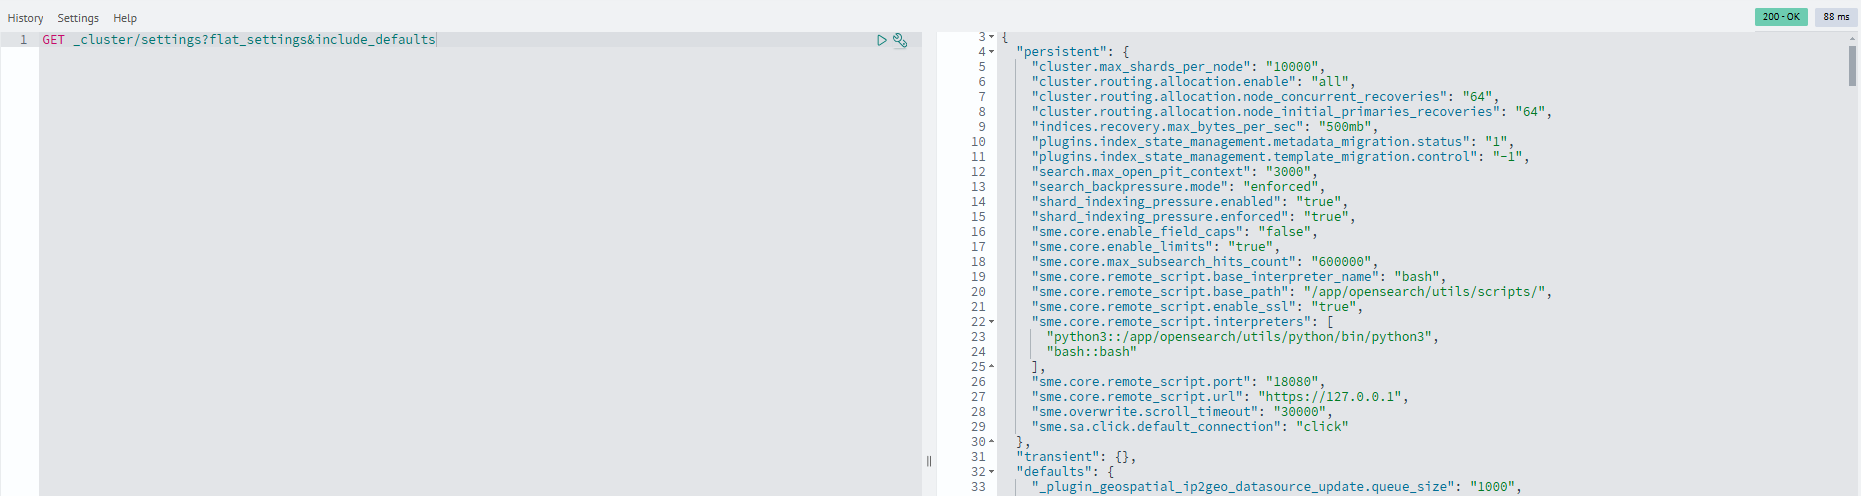Click the "defaults" key
This screenshot has height=496, width=1861.
point(1054,472)
